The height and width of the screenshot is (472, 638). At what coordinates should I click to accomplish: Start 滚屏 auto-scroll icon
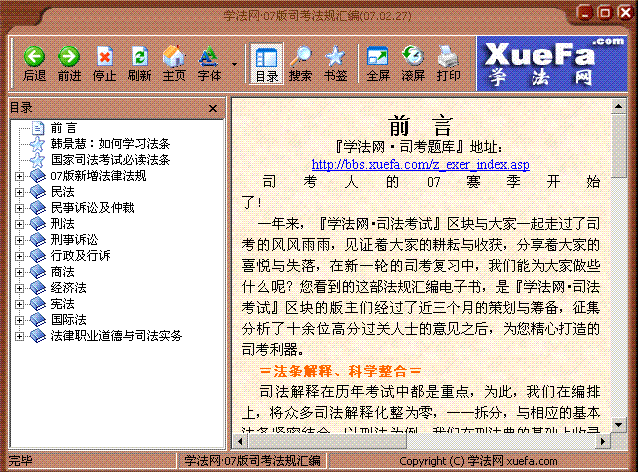tap(413, 56)
